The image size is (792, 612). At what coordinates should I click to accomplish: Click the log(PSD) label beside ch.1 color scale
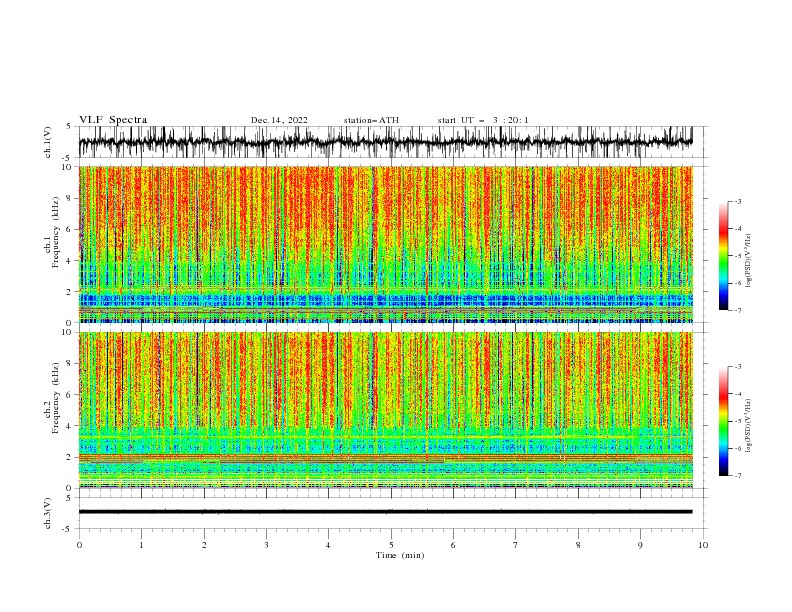coord(749,261)
